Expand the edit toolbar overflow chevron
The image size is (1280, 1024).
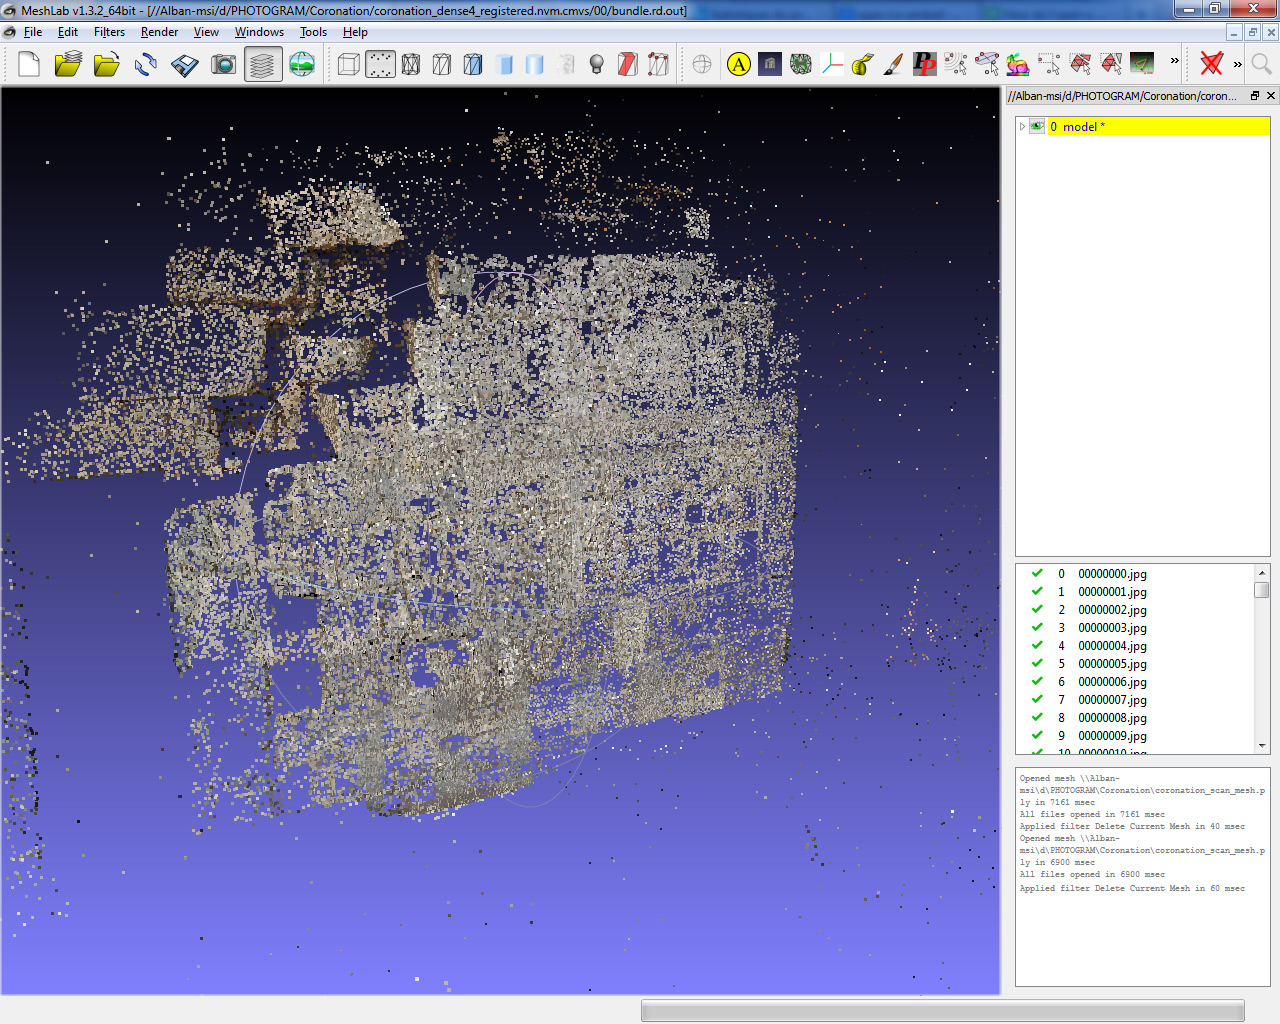point(1175,61)
